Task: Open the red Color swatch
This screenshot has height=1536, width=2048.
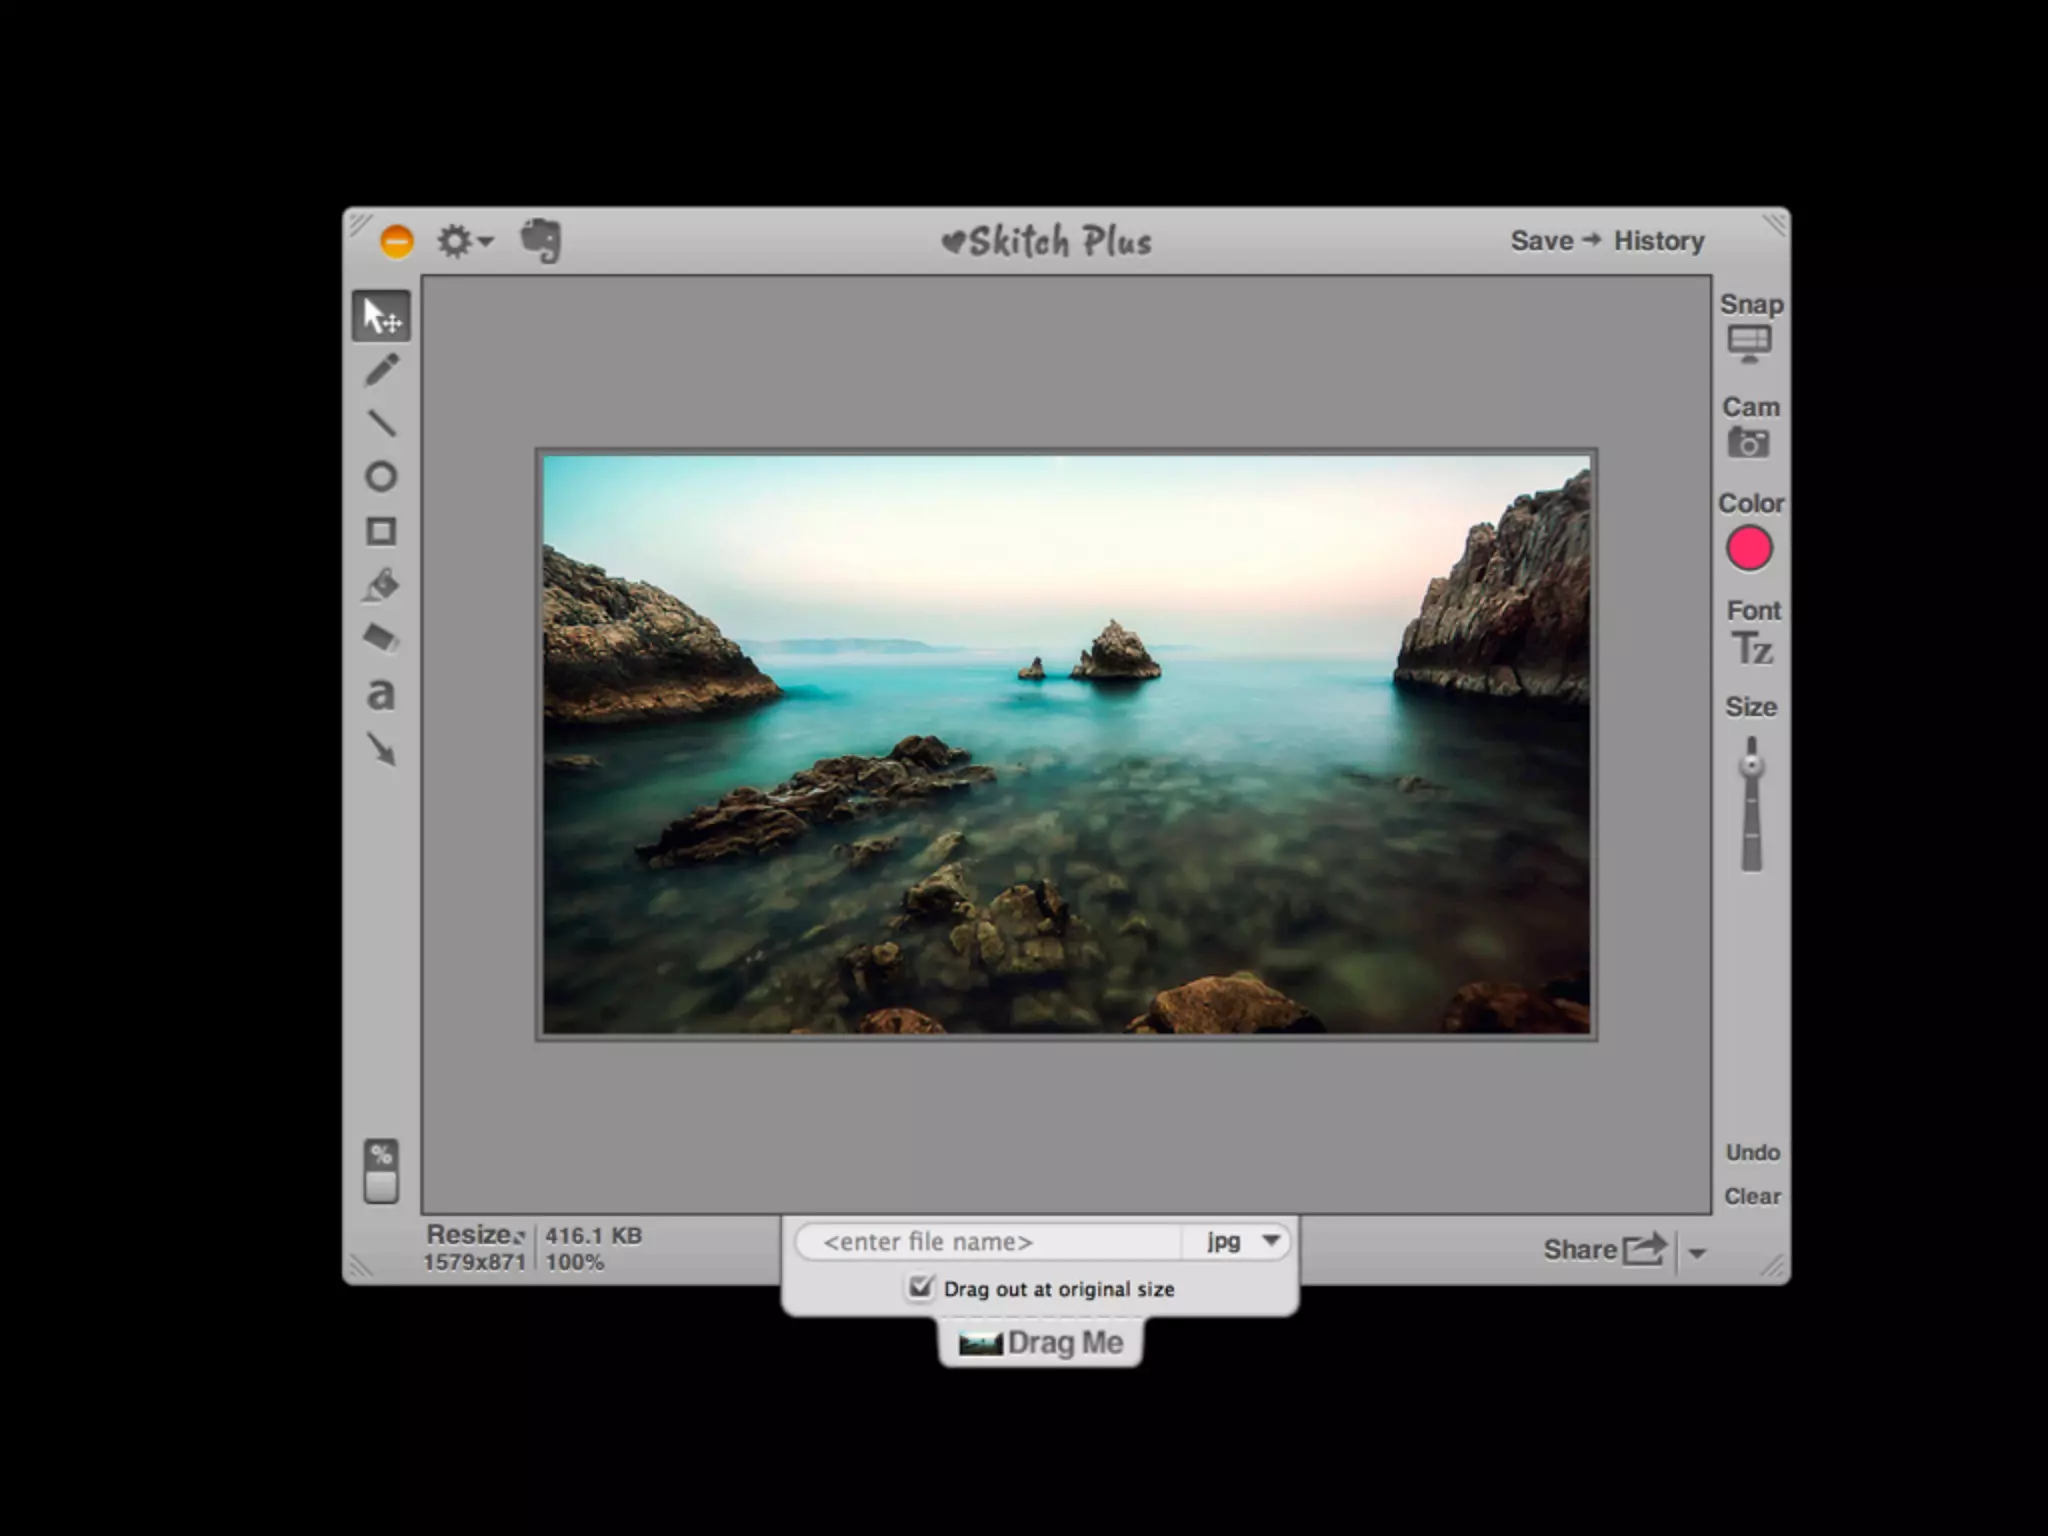Action: 1749,548
